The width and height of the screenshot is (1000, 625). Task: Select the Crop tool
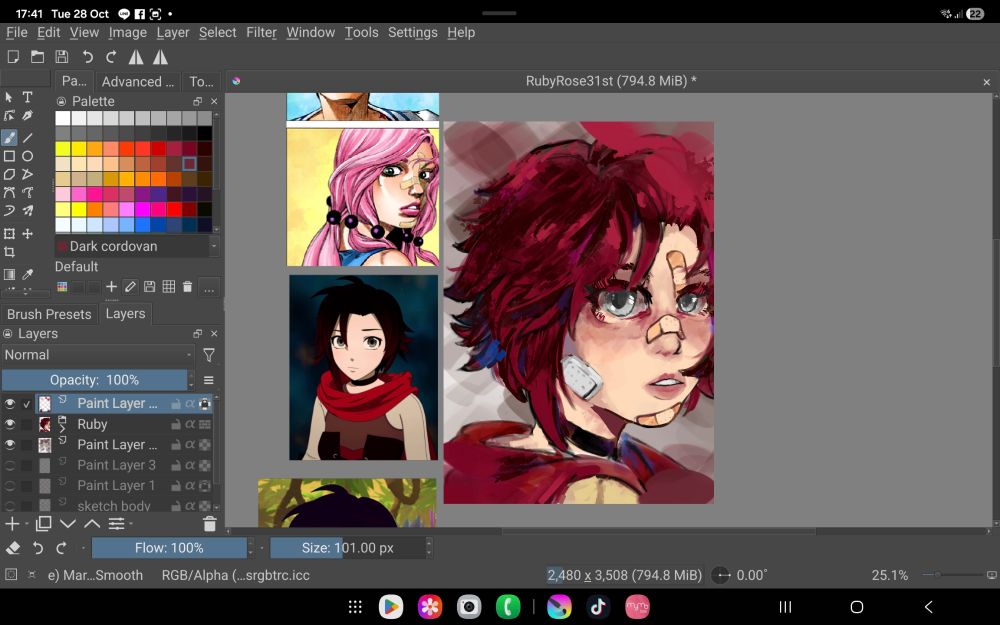click(x=9, y=252)
